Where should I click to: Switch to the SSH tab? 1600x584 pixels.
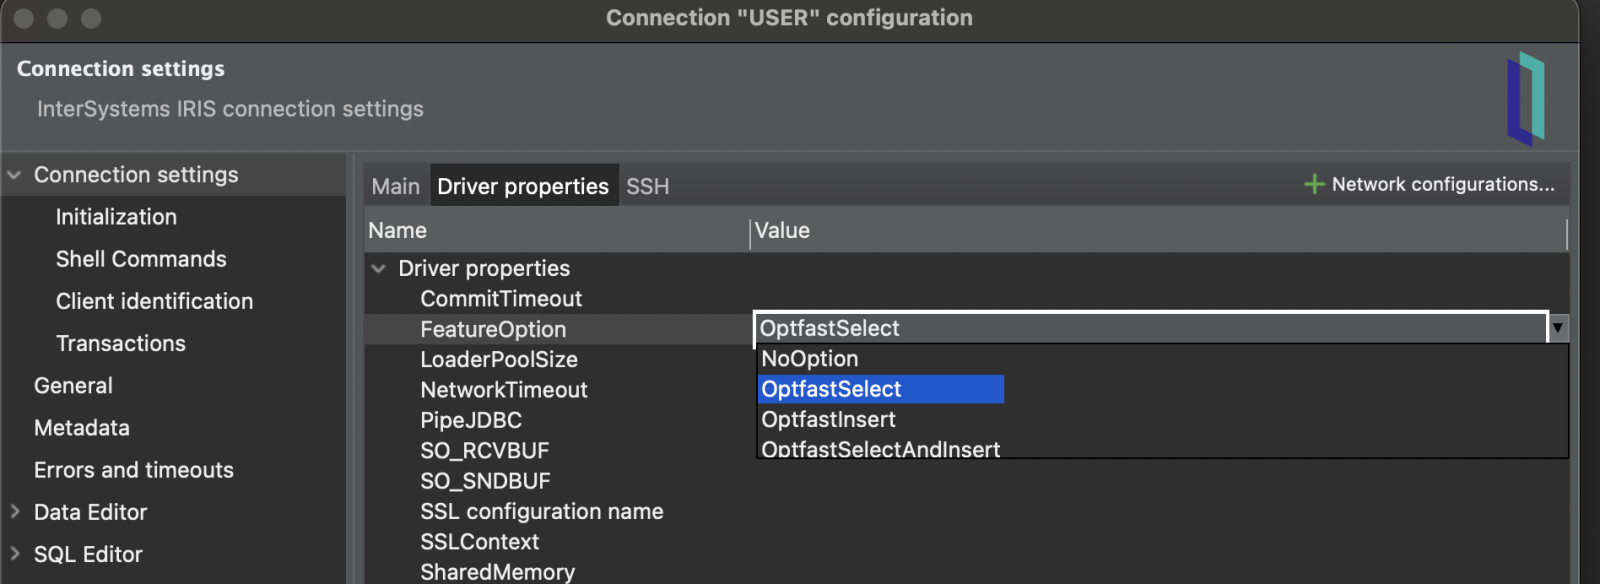coord(647,186)
